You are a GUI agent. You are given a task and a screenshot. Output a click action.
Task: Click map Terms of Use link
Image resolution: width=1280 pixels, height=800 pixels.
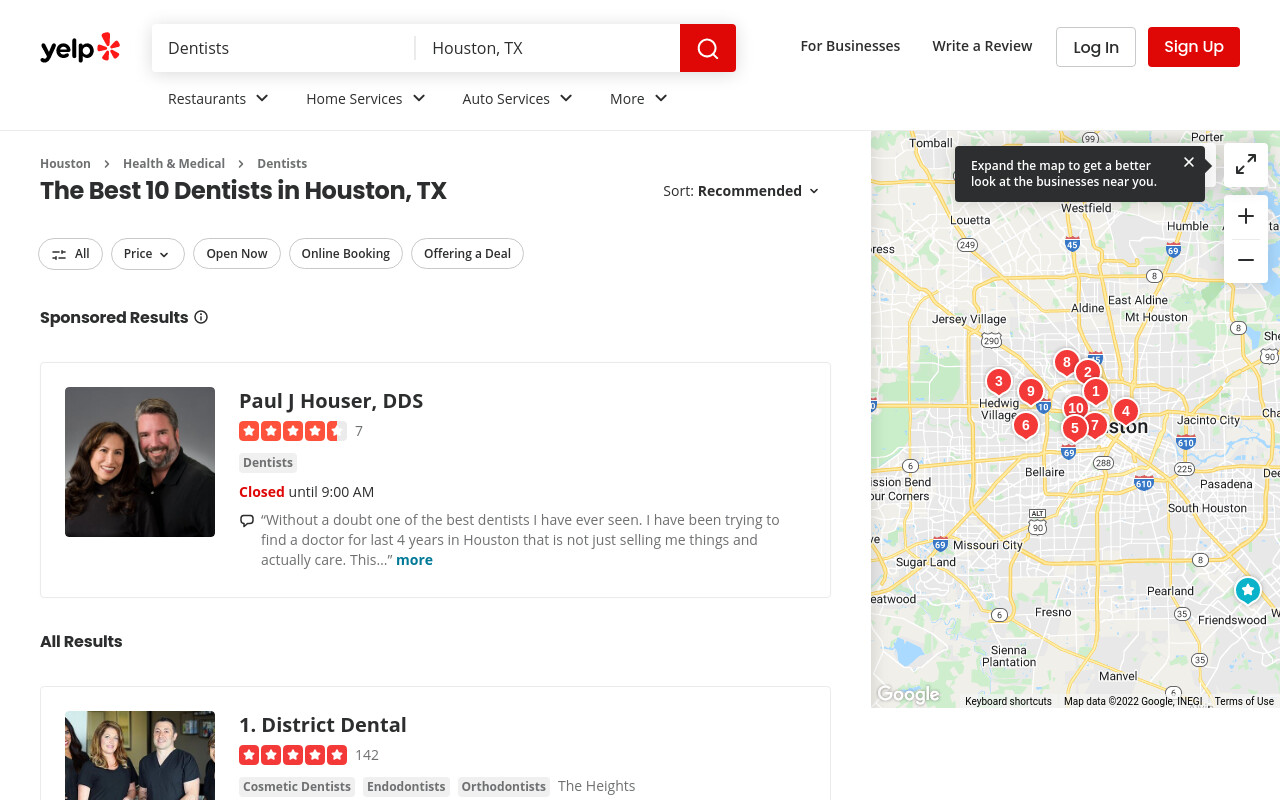click(1244, 701)
